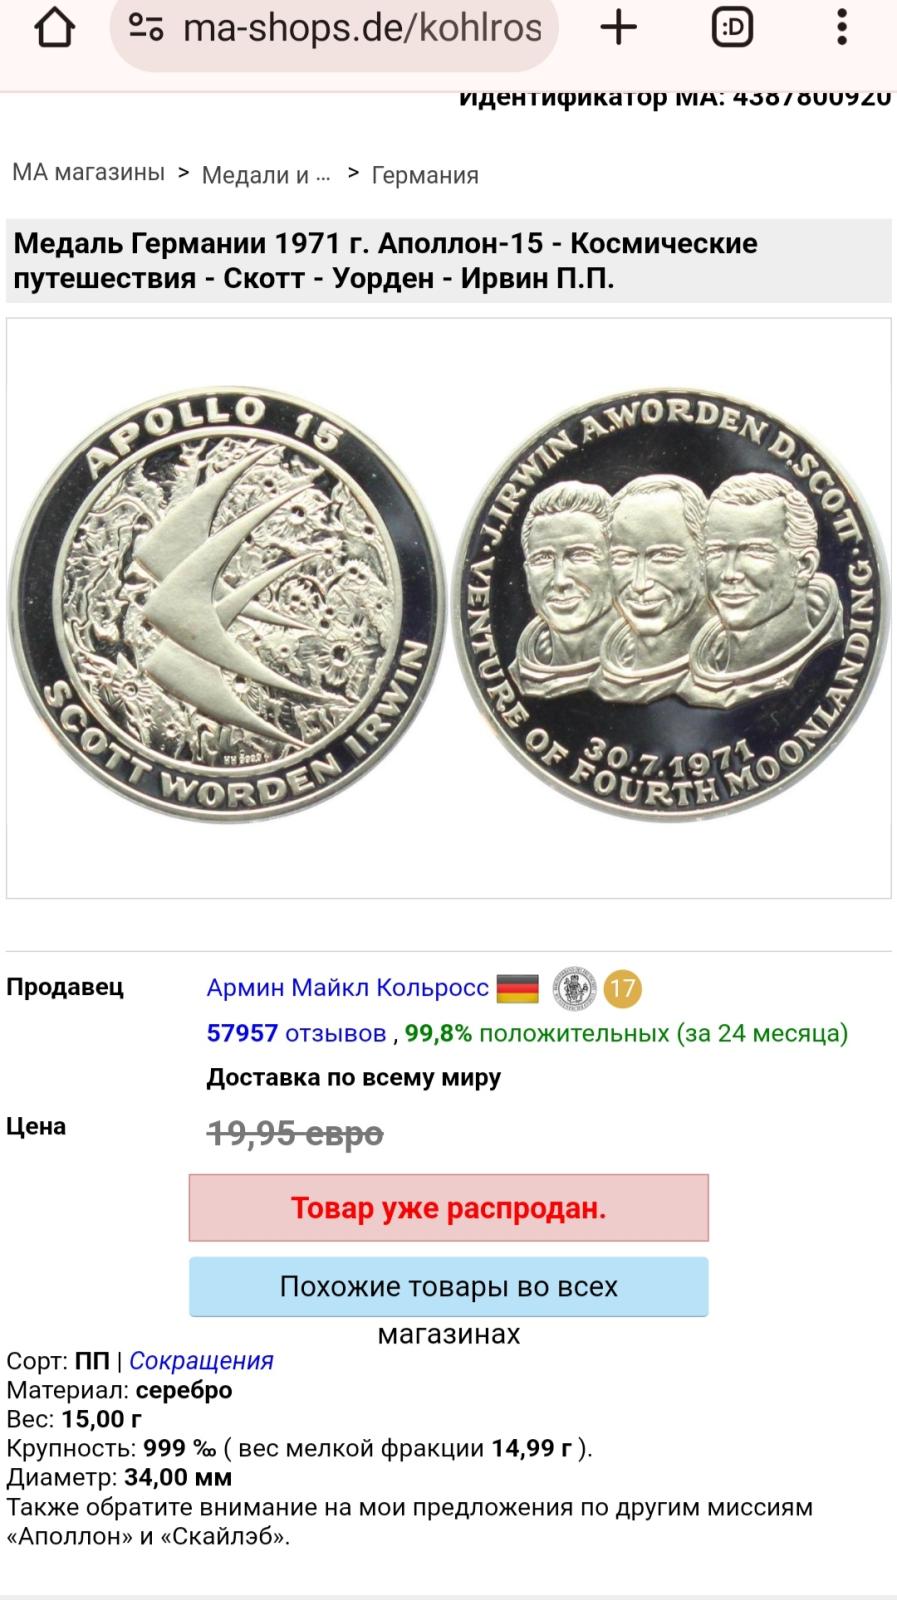Image resolution: width=897 pixels, height=1600 pixels.
Task: Open Медали и ... breadcrumb category
Action: click(266, 175)
